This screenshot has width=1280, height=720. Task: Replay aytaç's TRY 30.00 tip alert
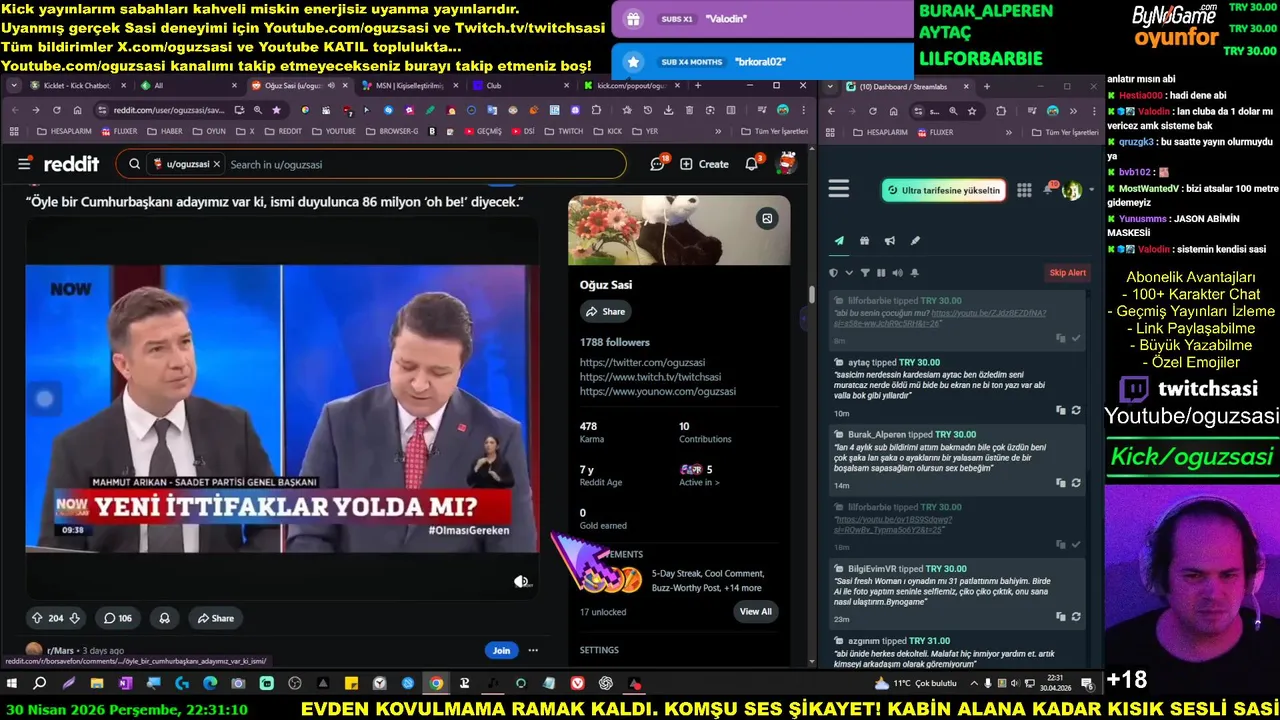pyautogui.click(x=1076, y=410)
